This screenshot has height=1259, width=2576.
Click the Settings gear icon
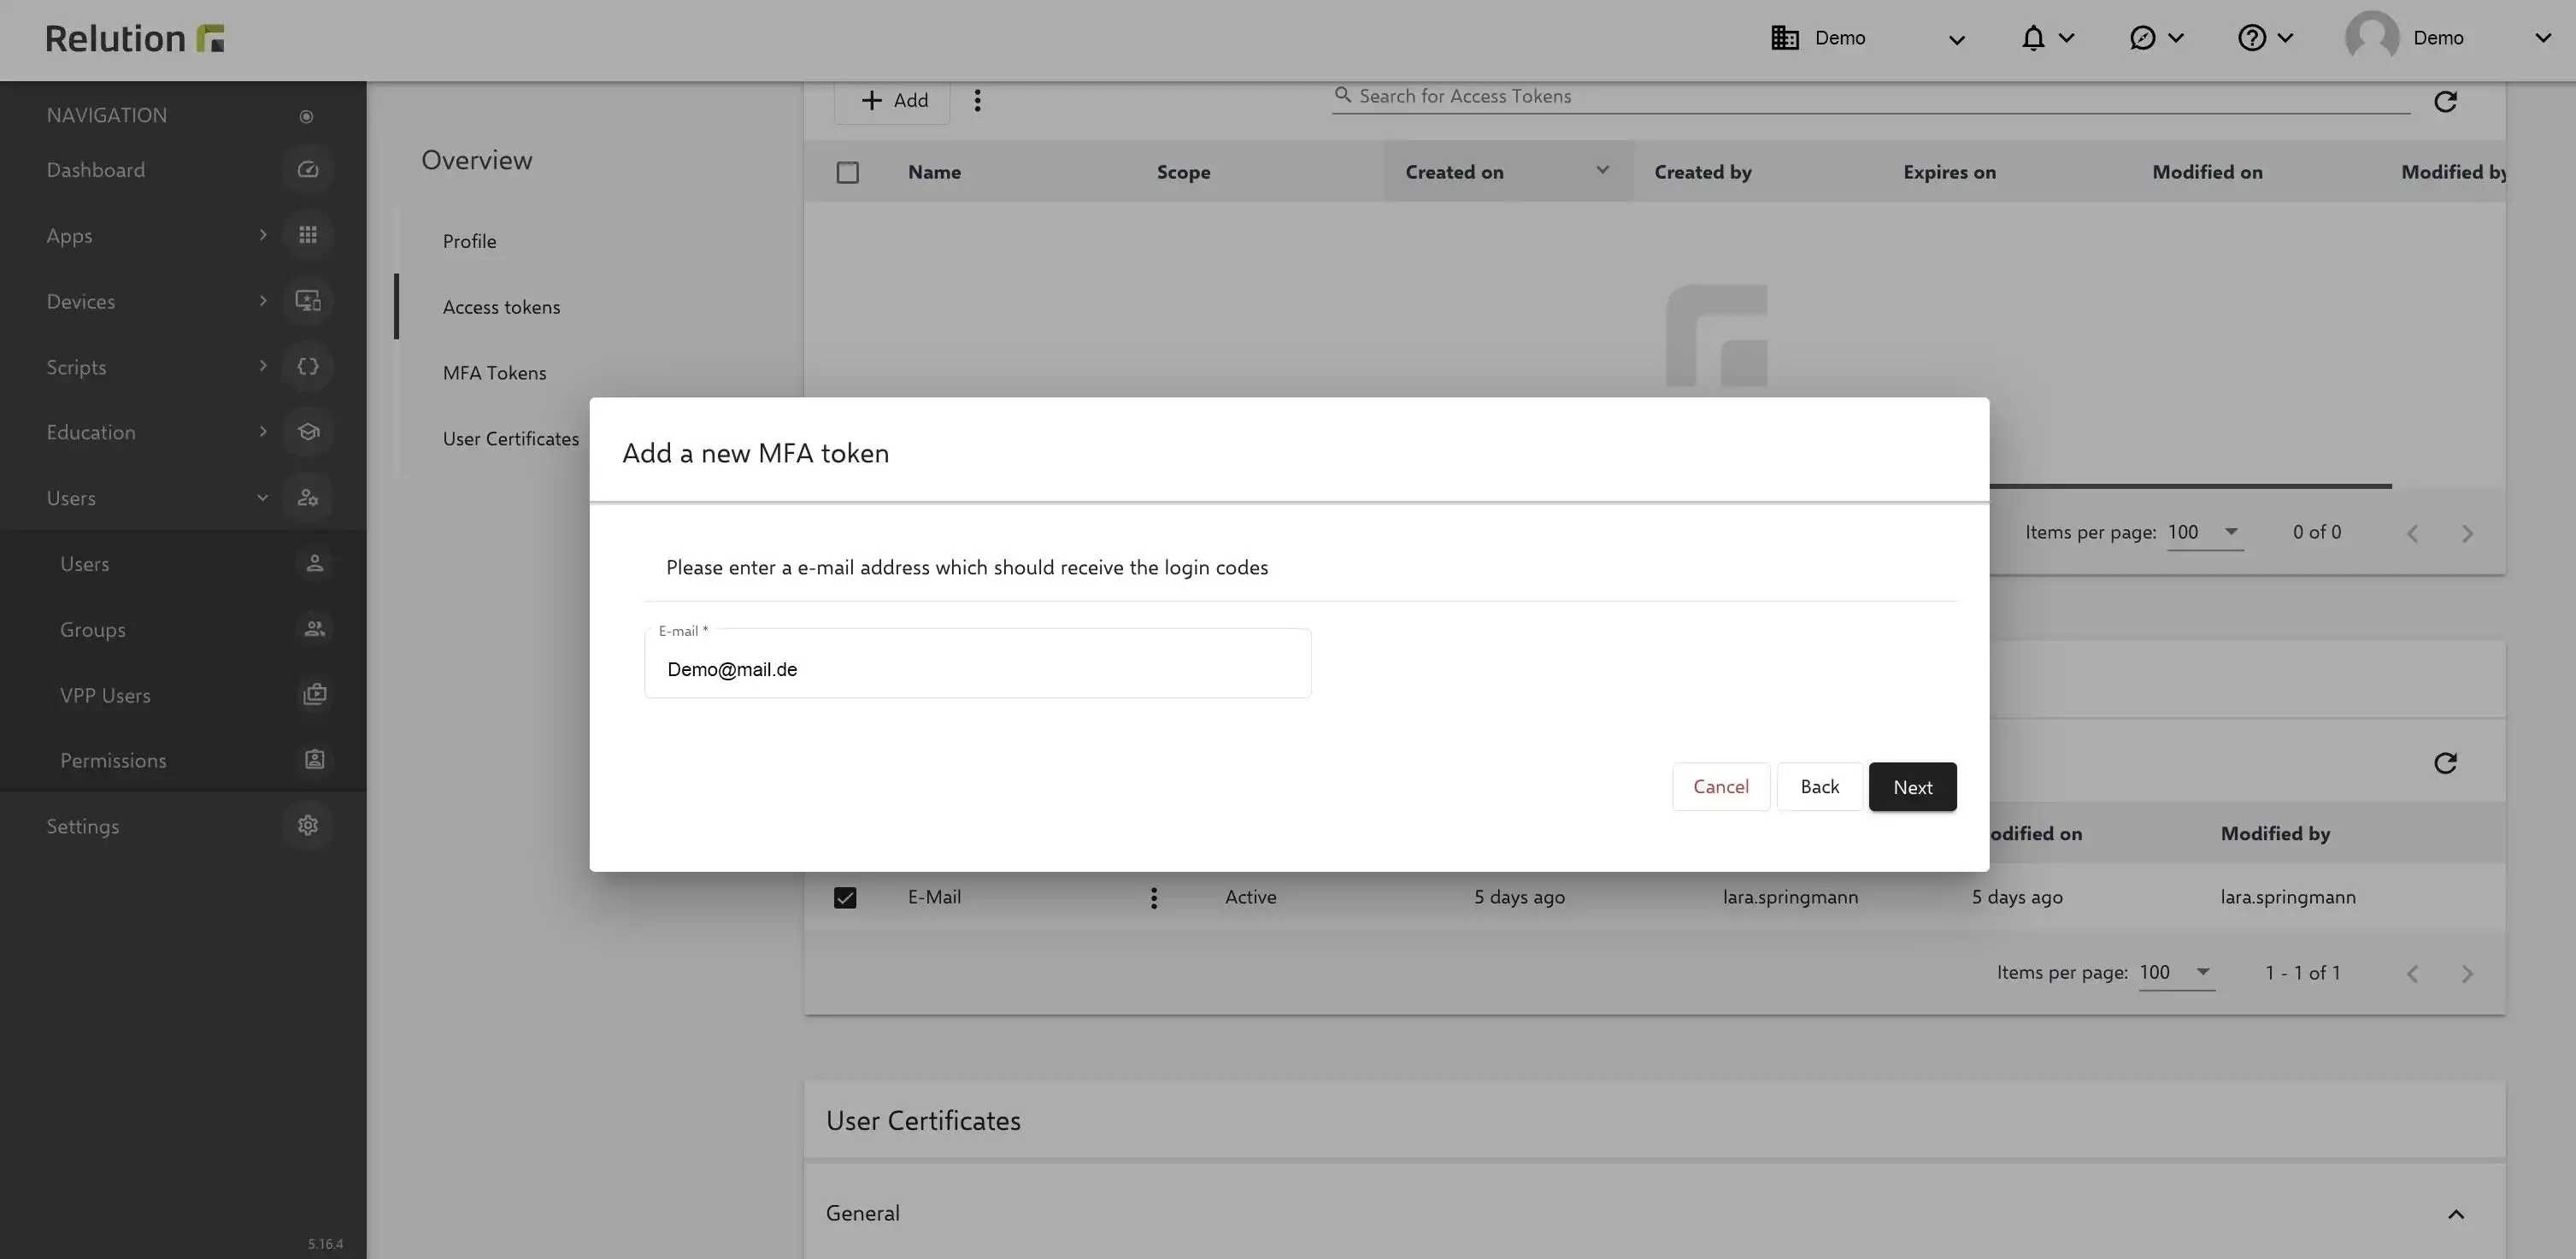(x=308, y=826)
